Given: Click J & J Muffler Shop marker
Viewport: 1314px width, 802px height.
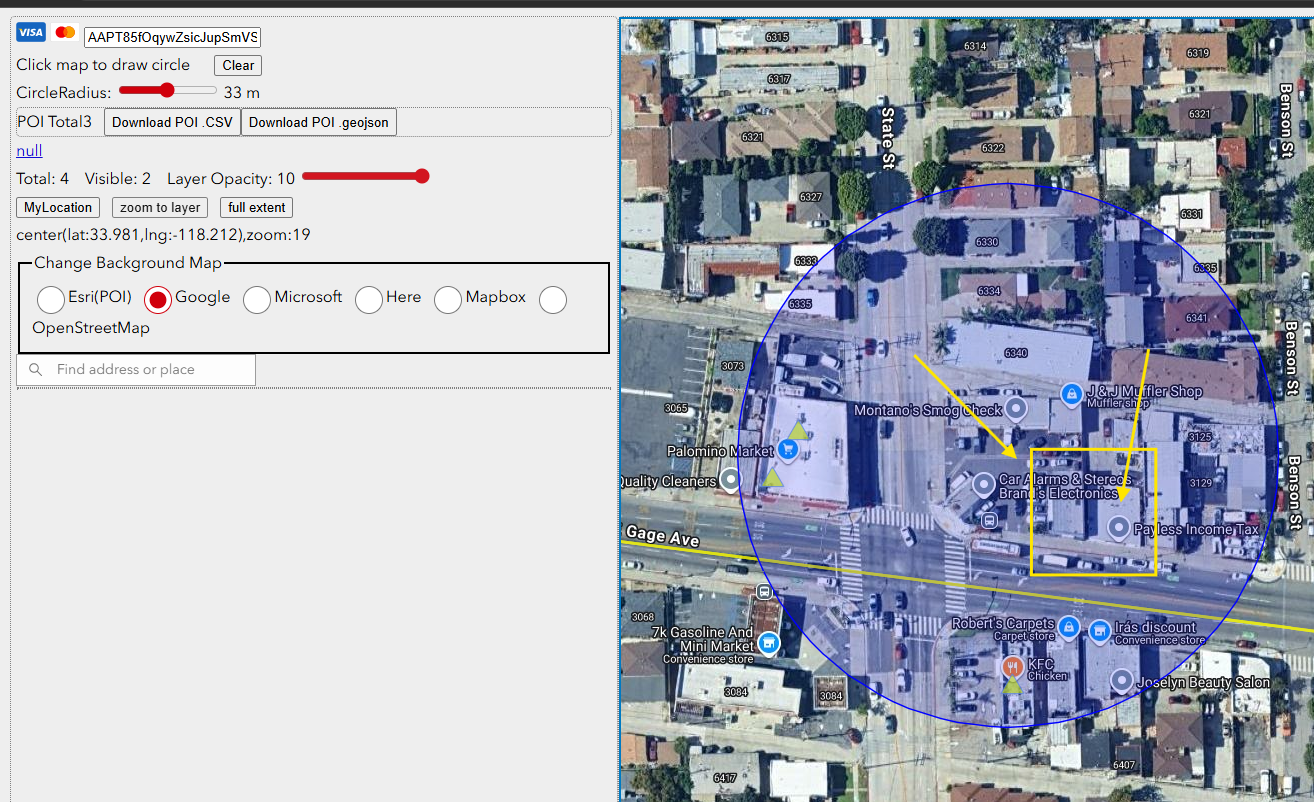Looking at the screenshot, I should pos(1072,393).
